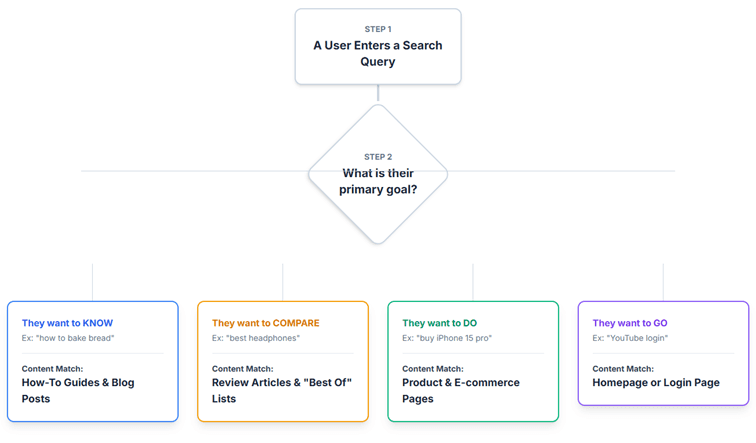Click the Step 1 search query box

(378, 46)
